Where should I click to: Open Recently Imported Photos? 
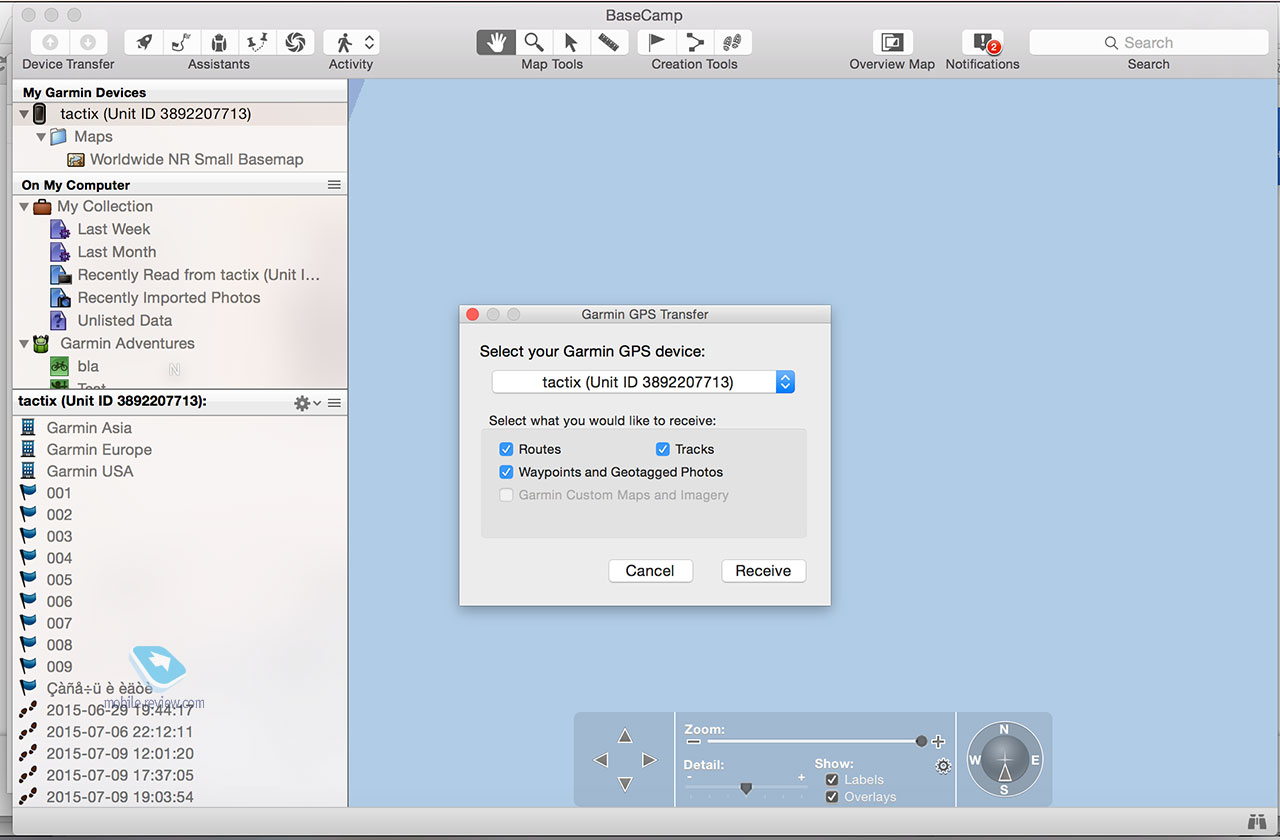click(169, 298)
